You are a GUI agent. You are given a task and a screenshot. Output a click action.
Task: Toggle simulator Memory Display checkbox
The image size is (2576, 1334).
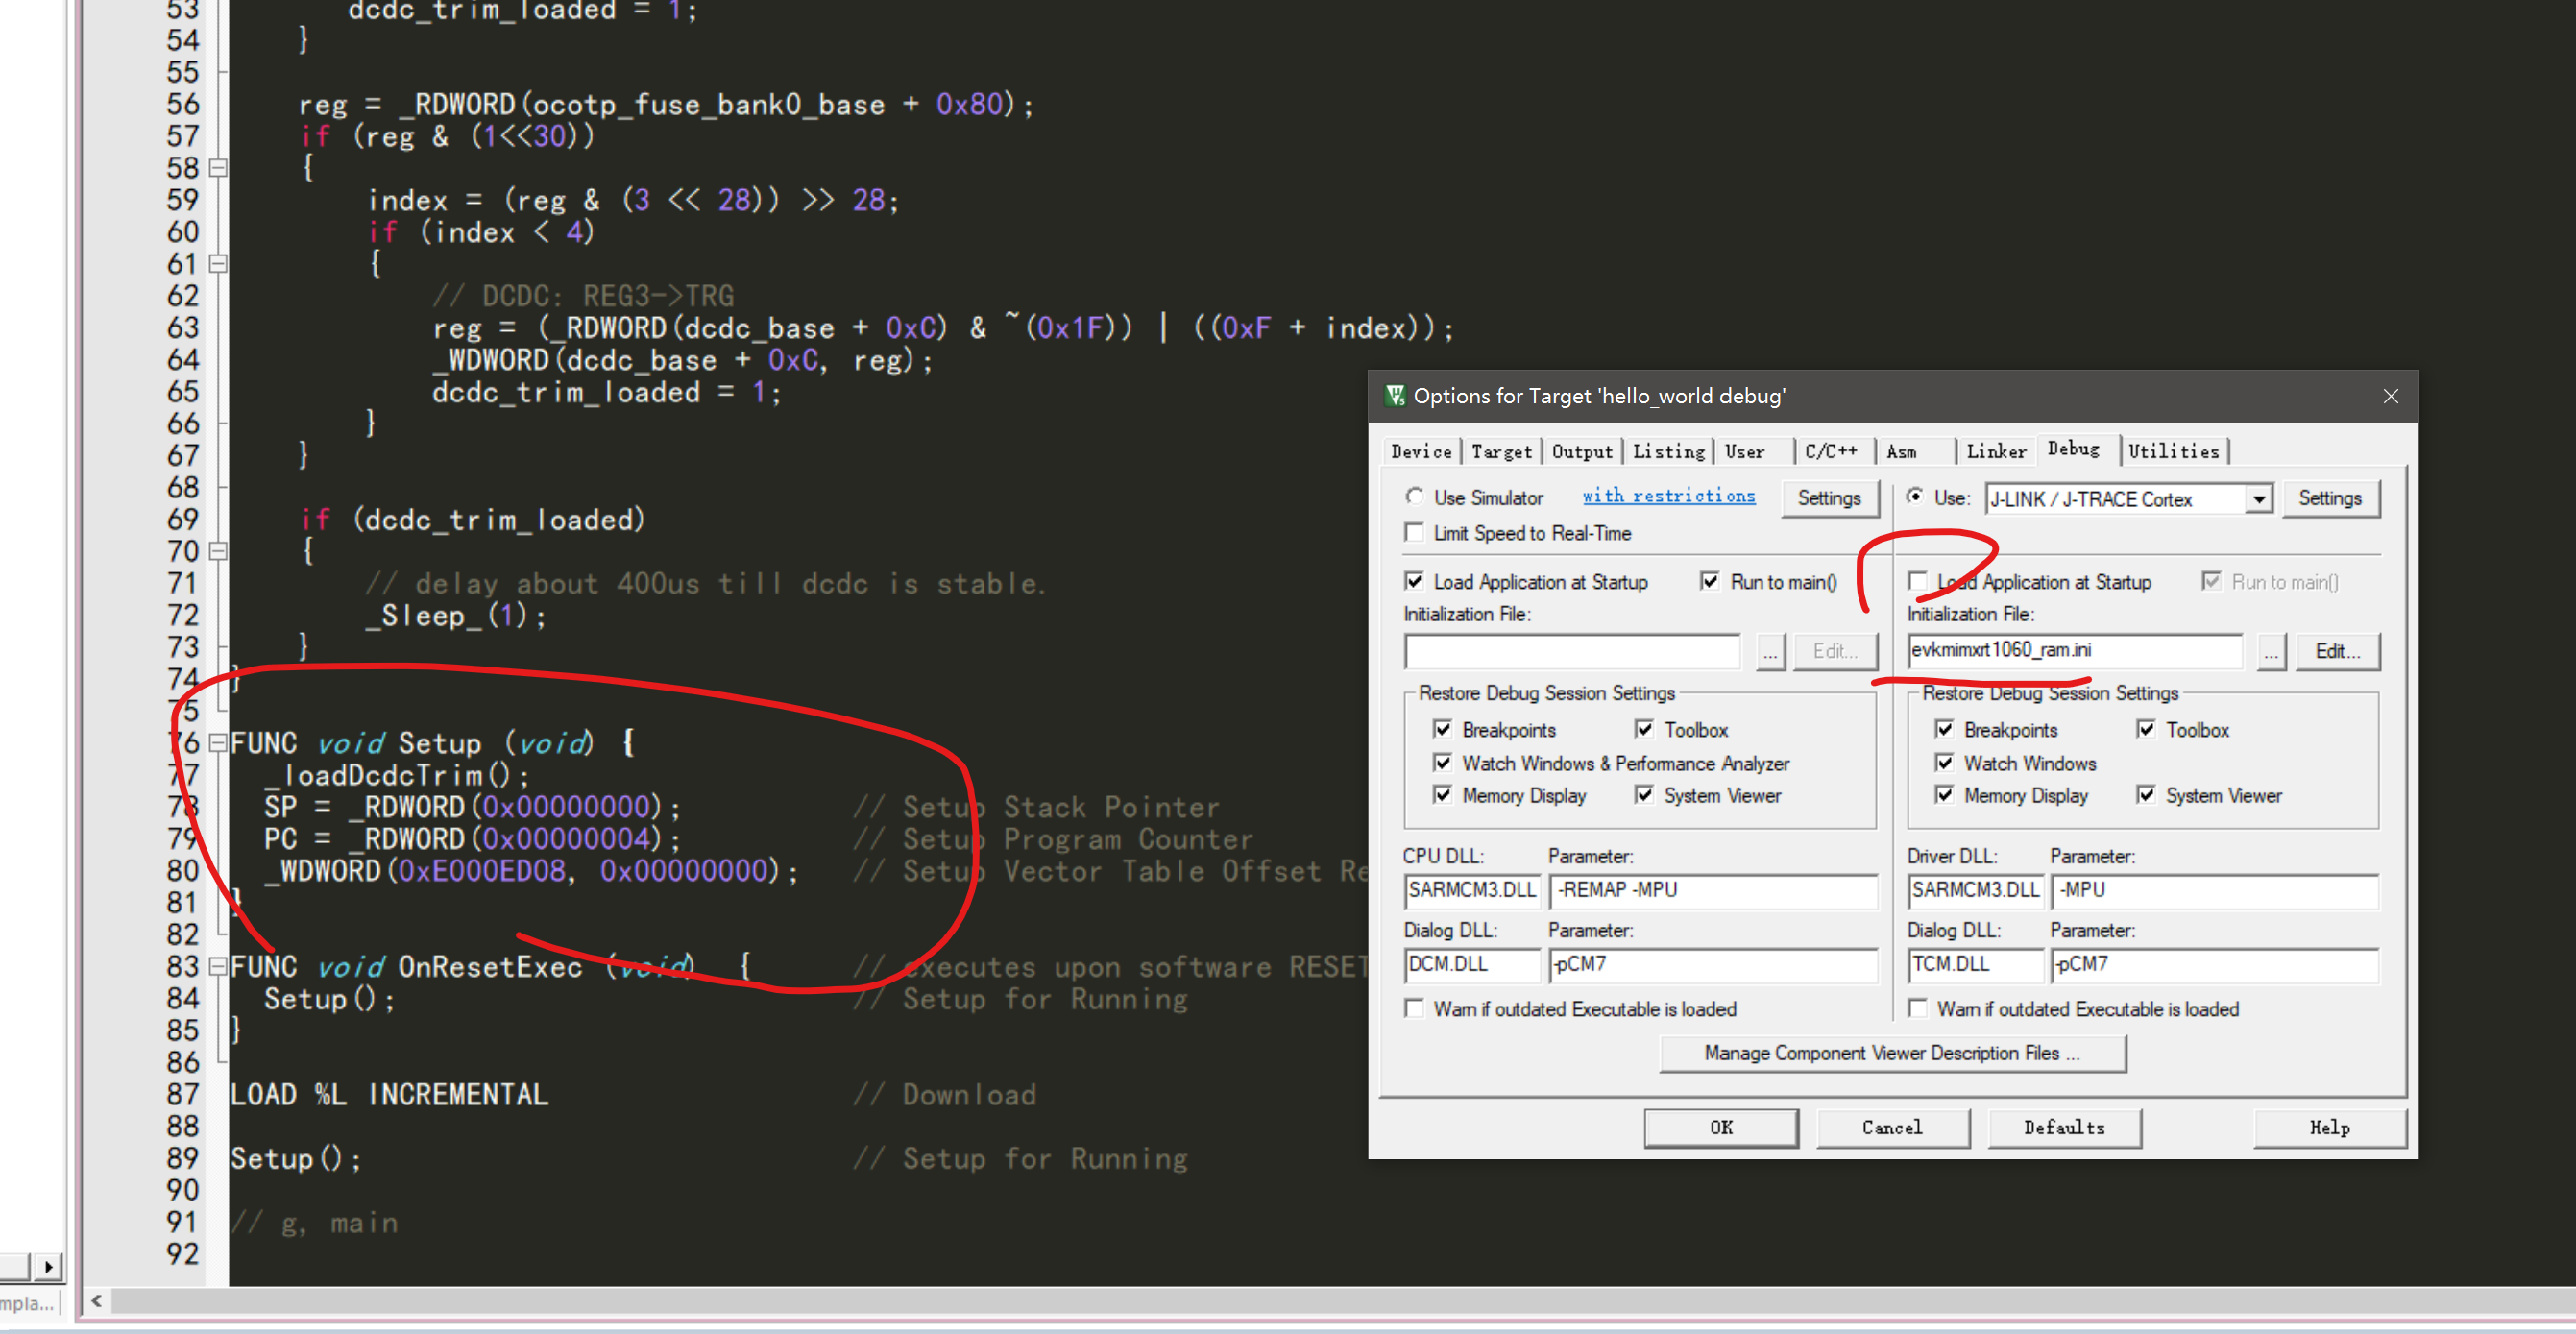click(1442, 796)
